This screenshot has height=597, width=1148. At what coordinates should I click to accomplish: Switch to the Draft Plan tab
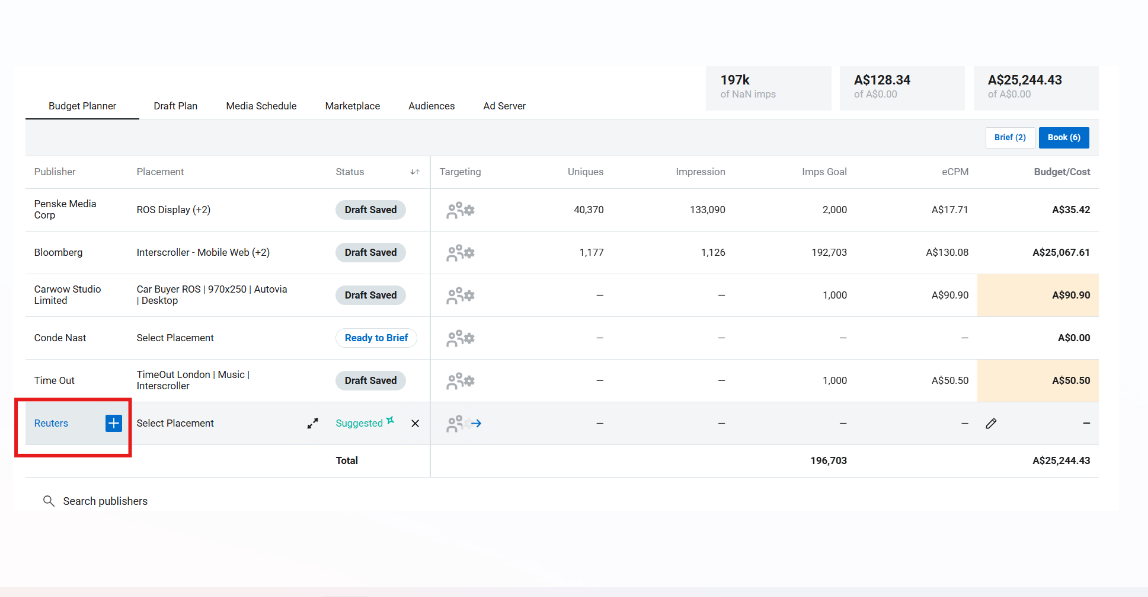175,106
